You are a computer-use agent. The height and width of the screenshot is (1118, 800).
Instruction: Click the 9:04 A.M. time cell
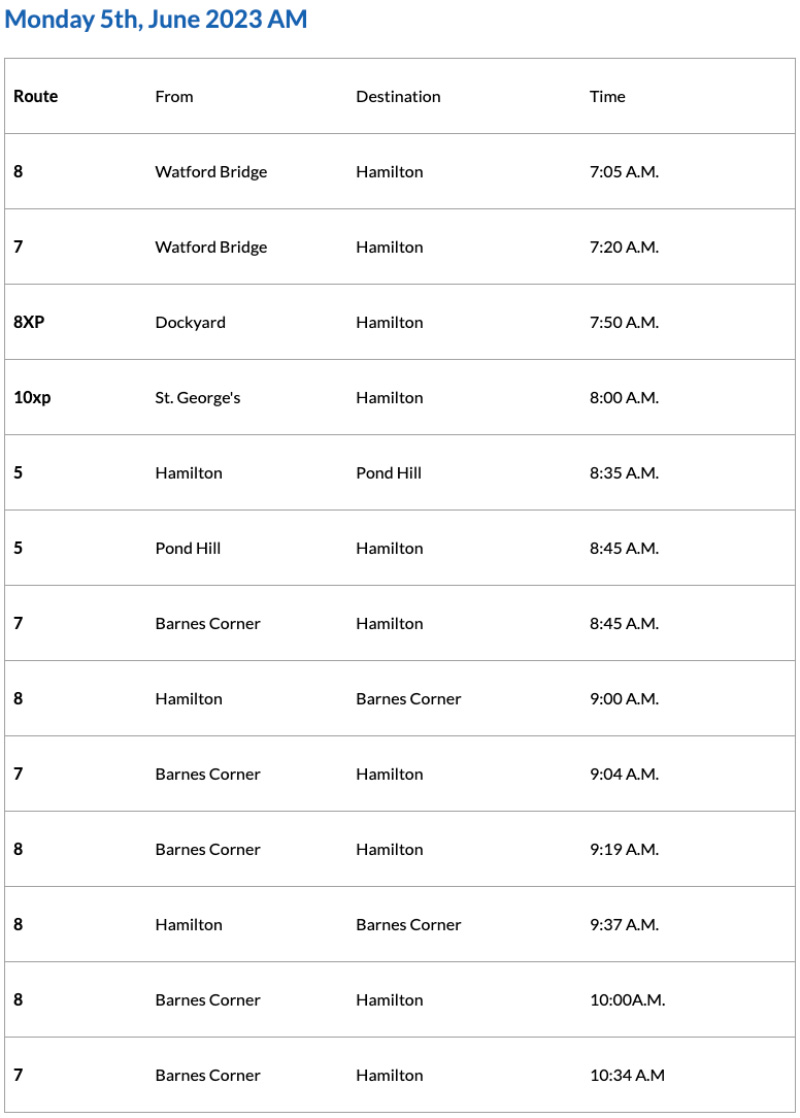point(624,774)
